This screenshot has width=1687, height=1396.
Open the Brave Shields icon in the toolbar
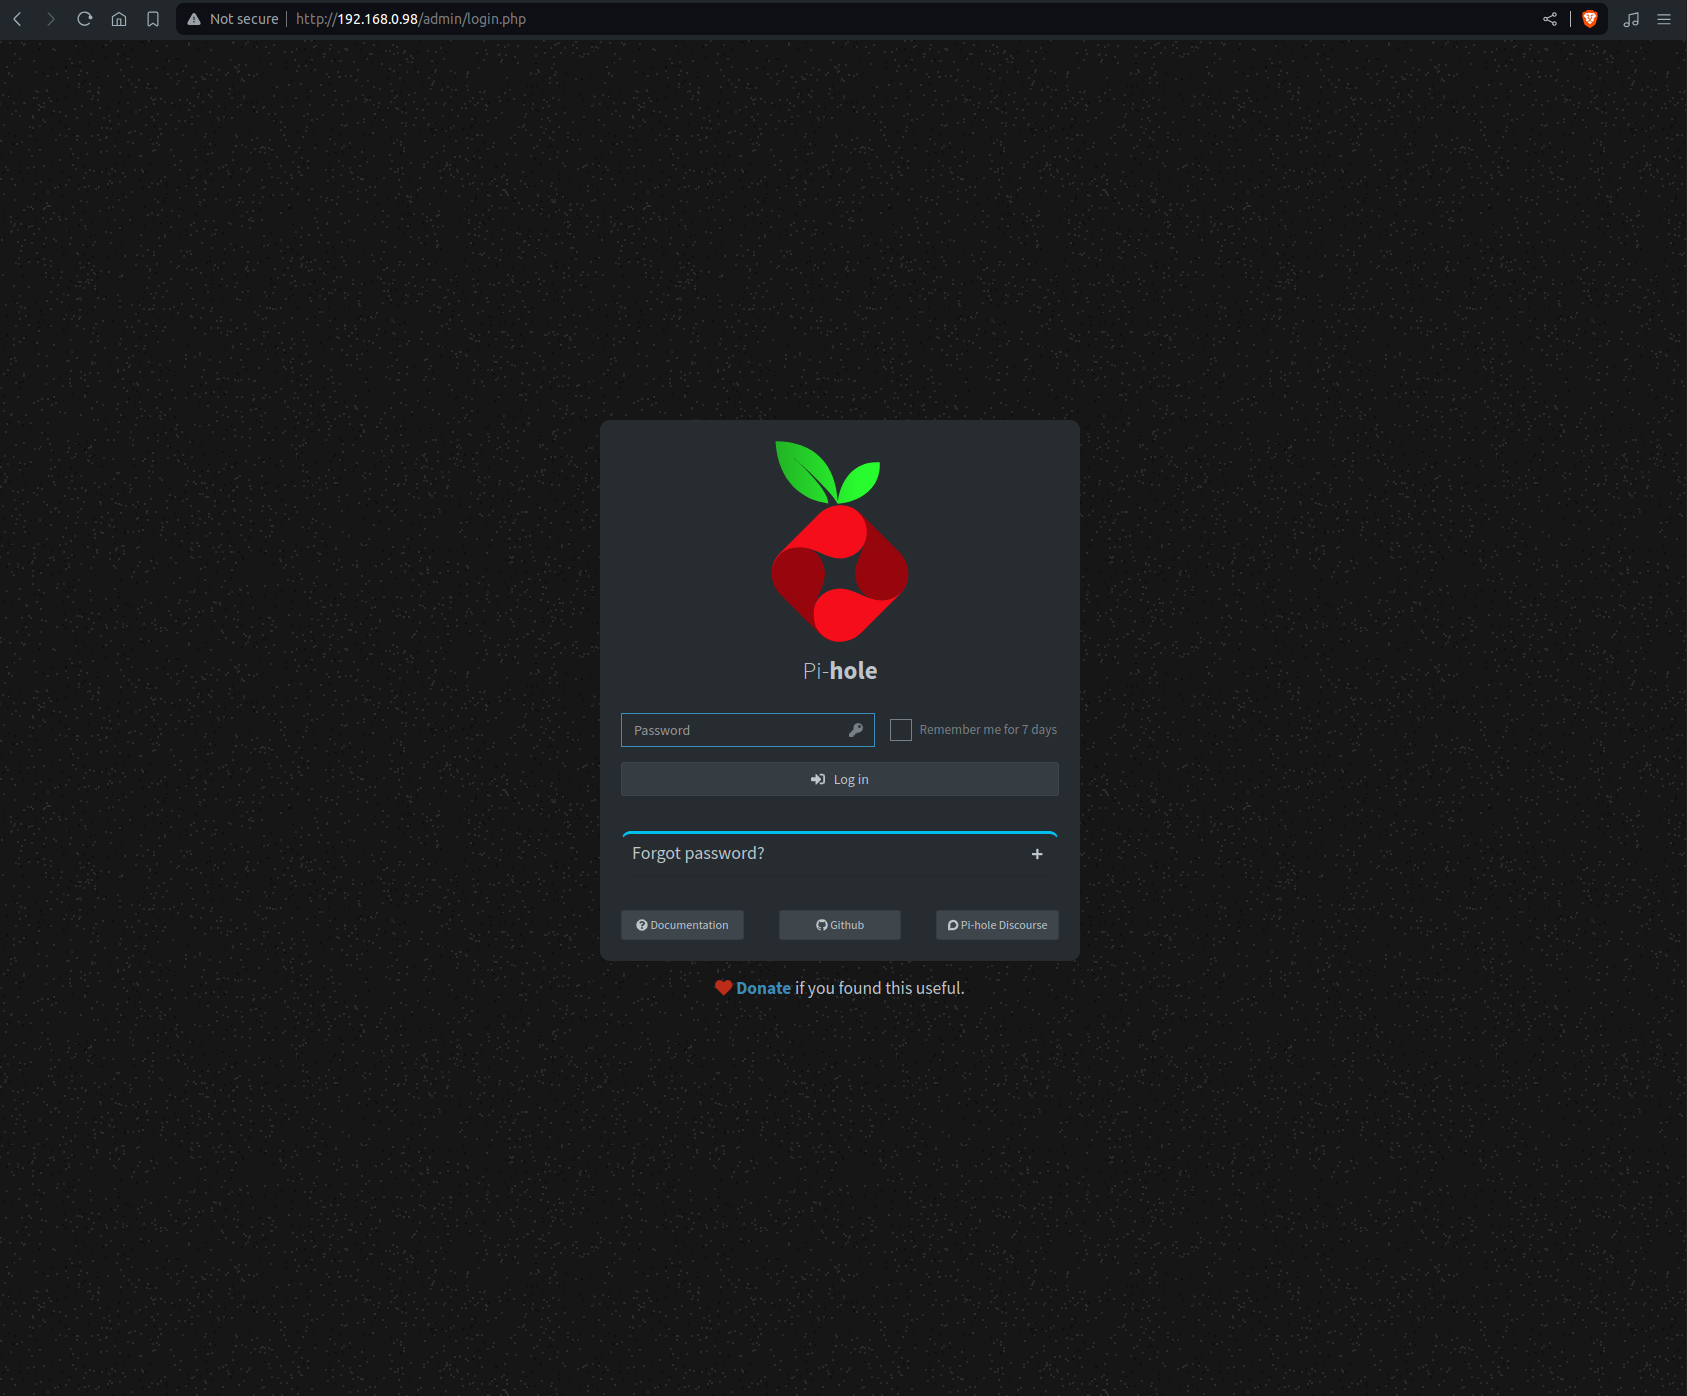(x=1589, y=18)
